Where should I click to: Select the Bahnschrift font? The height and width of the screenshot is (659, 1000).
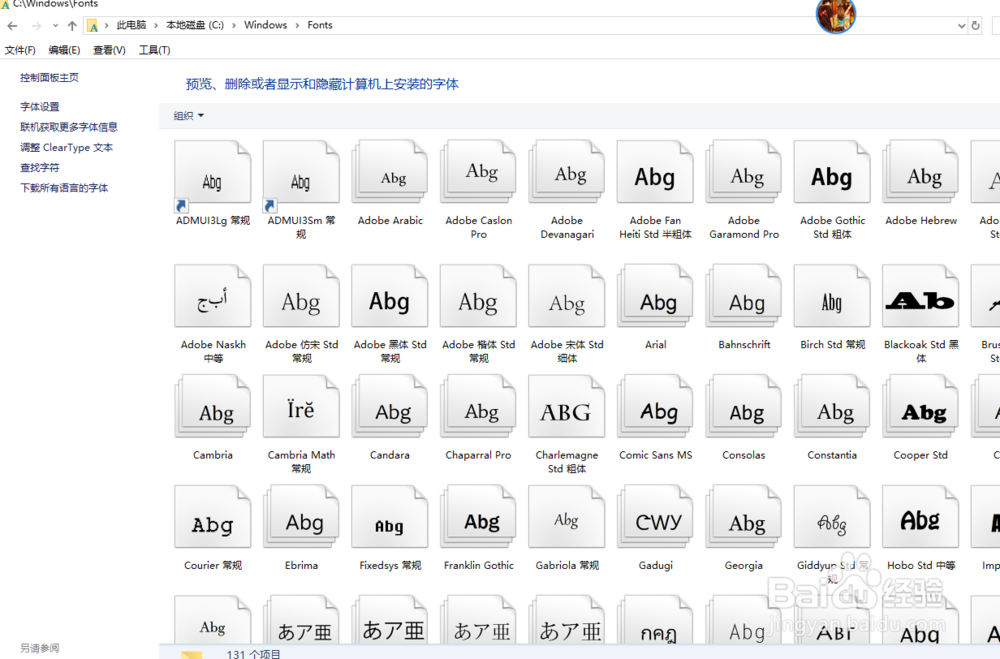744,297
